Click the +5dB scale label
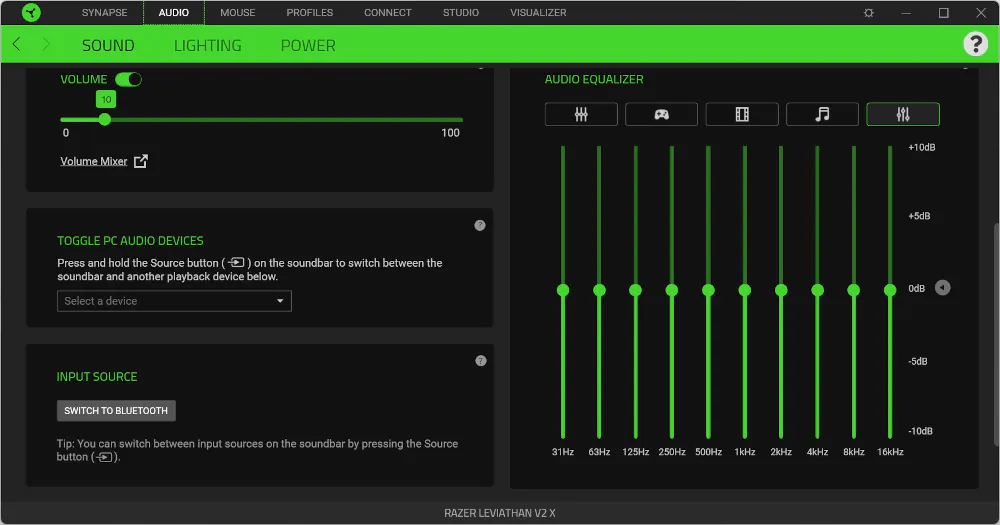1000x525 pixels. point(919,216)
